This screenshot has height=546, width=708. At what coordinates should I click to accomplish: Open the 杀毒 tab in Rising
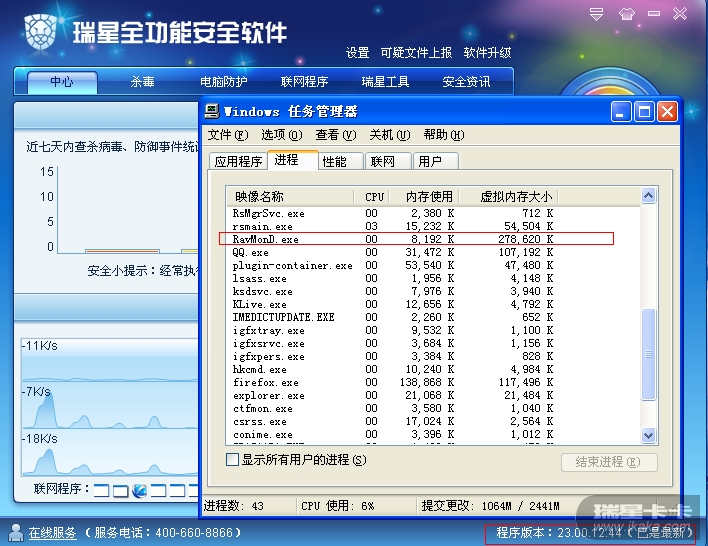[143, 82]
